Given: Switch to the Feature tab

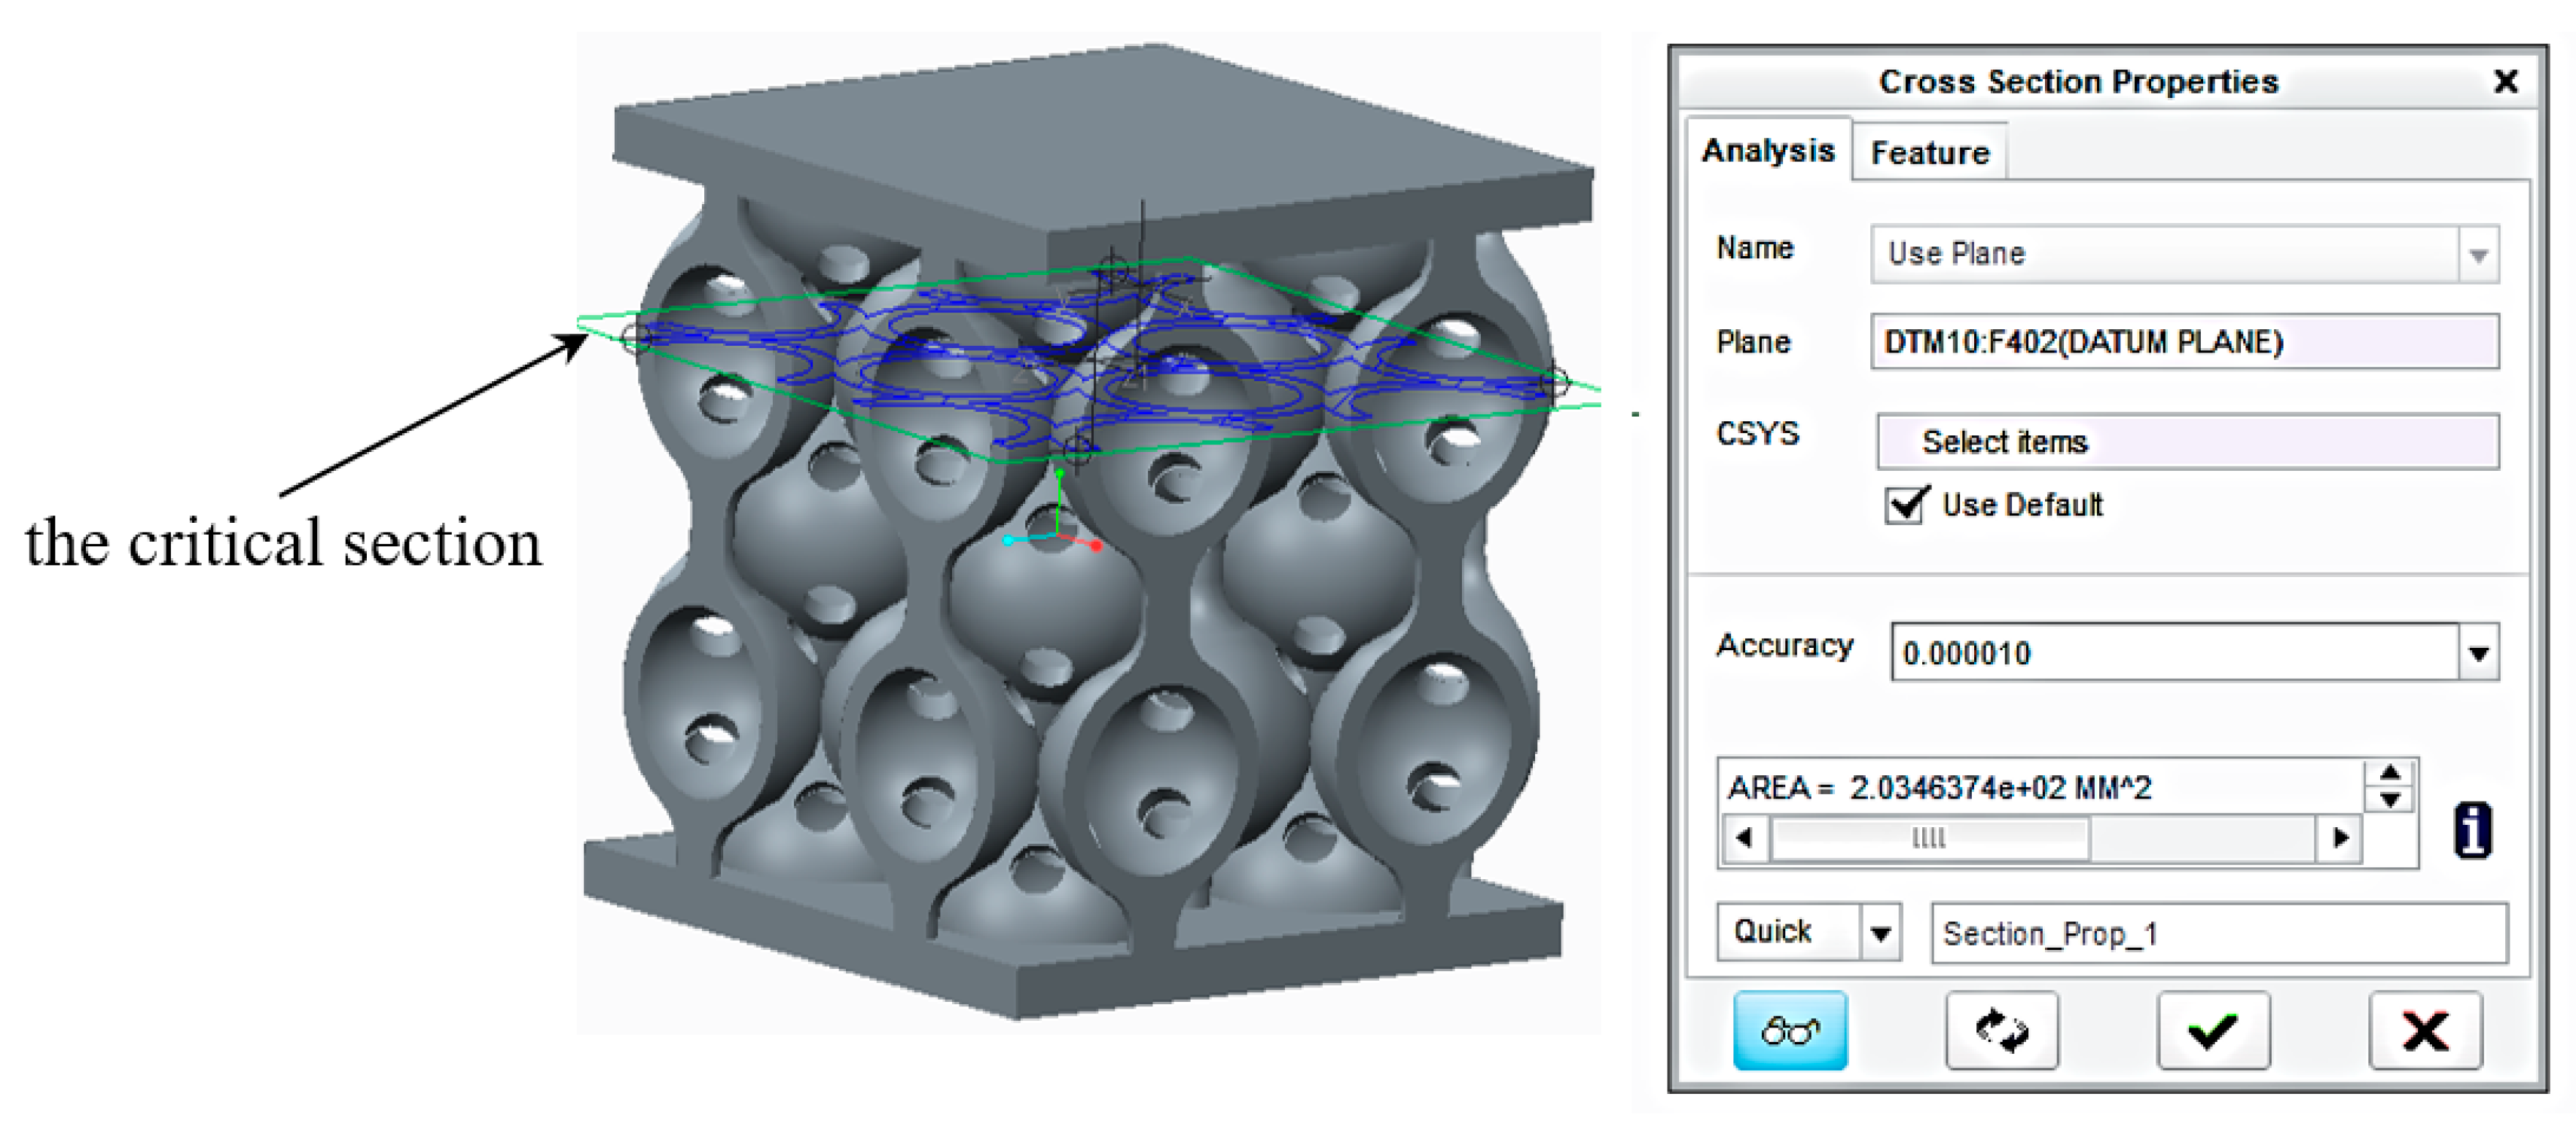Looking at the screenshot, I should (1929, 153).
